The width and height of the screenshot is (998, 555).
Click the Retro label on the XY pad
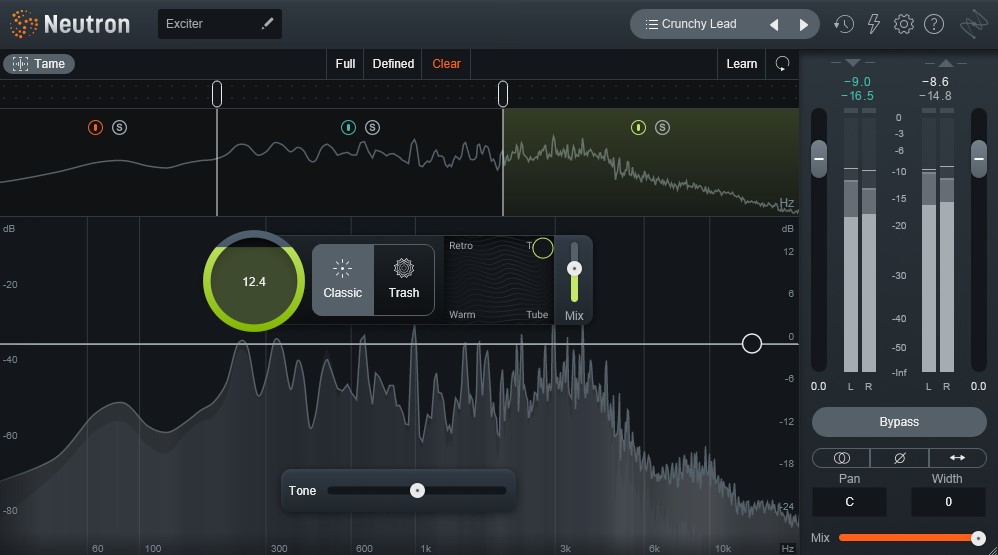461,246
